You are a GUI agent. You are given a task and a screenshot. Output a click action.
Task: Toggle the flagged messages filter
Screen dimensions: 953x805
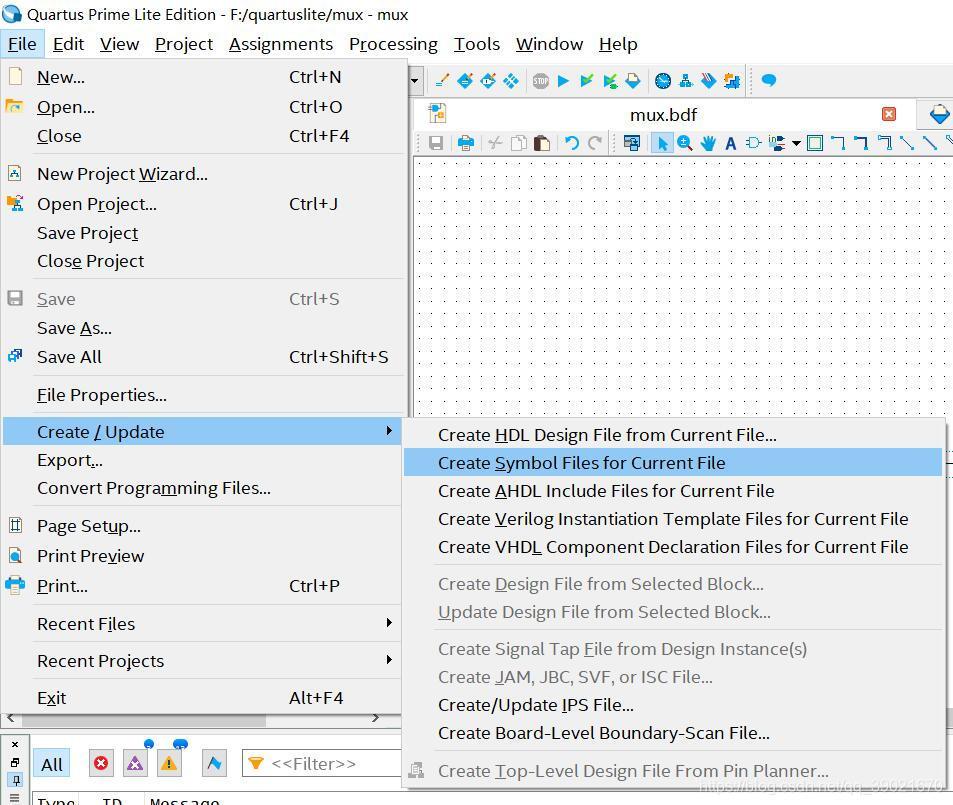(215, 763)
